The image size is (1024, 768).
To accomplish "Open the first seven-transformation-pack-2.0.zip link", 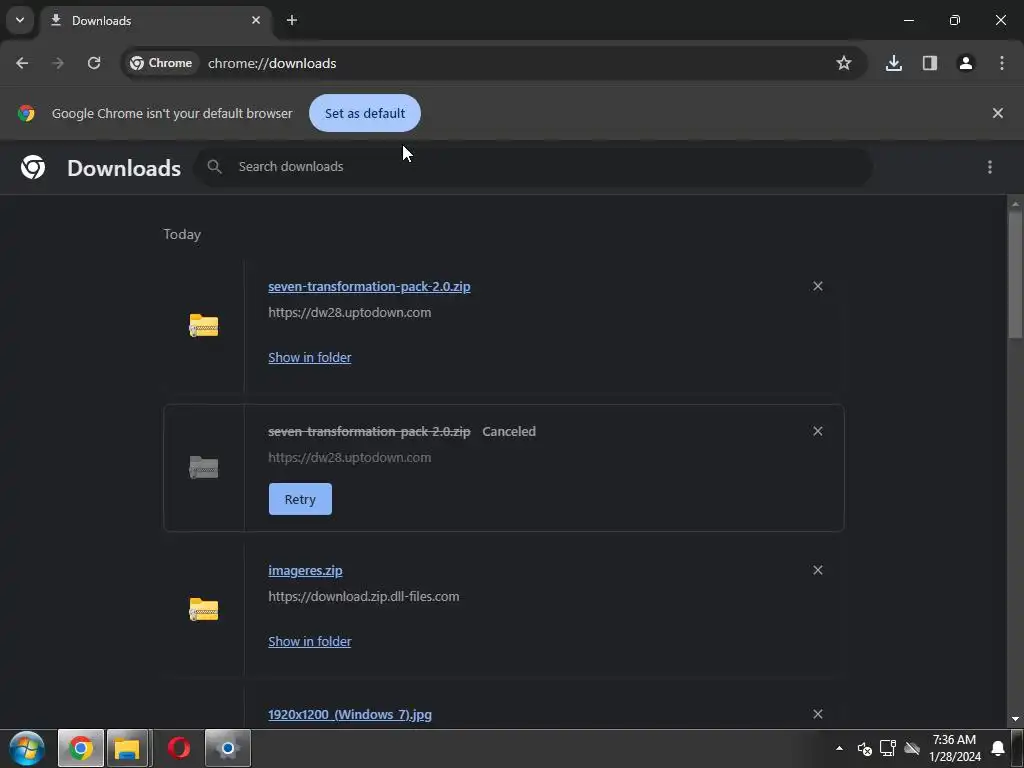I will [369, 287].
